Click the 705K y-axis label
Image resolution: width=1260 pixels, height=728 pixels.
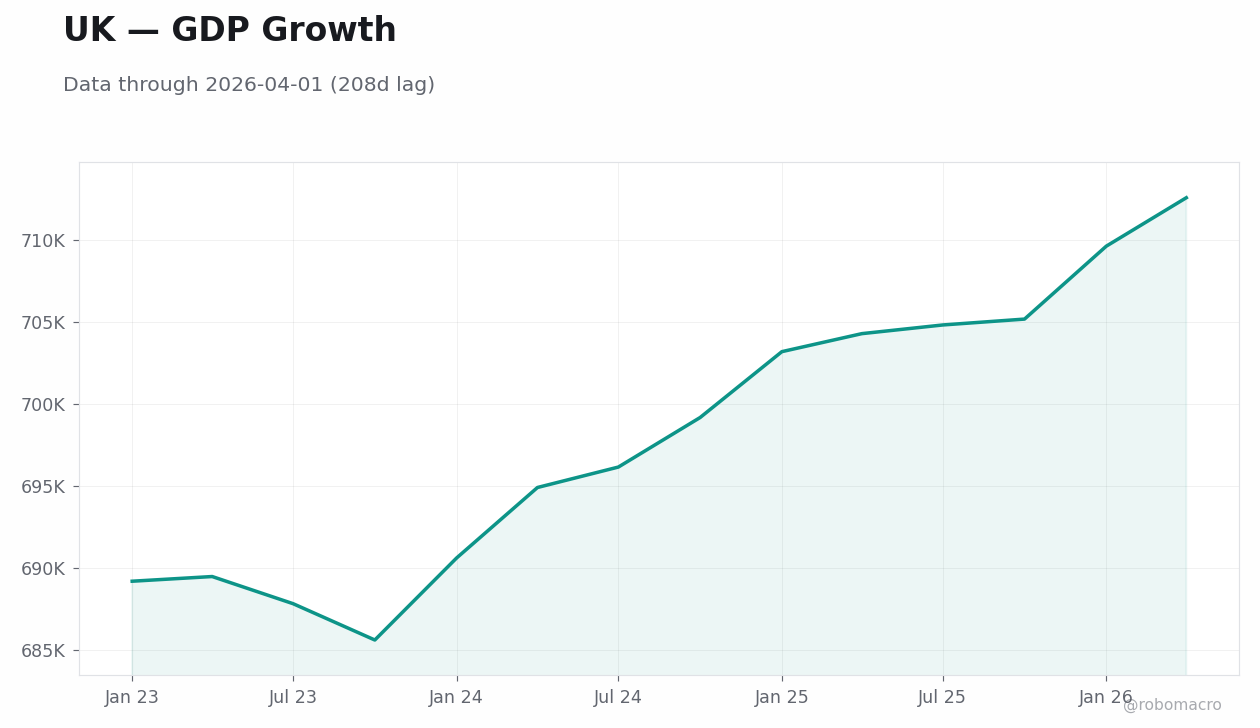pyautogui.click(x=43, y=323)
